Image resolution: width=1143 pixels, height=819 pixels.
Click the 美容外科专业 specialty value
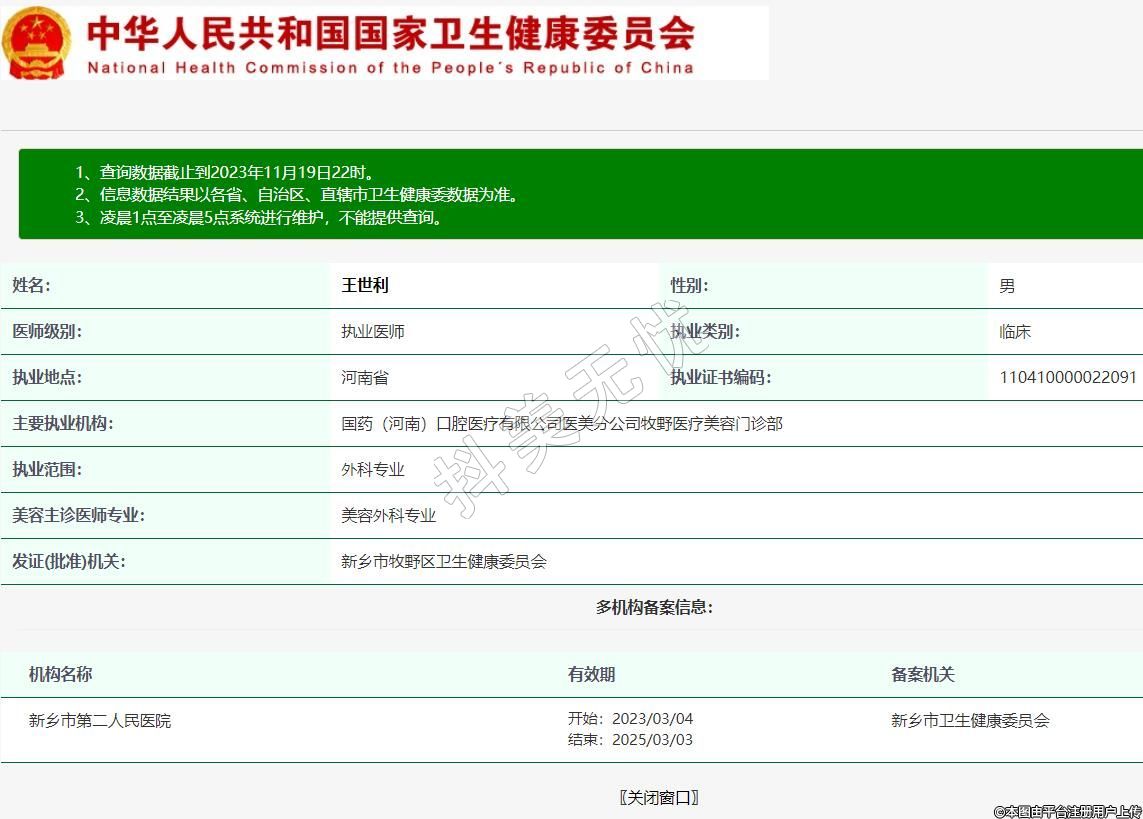pos(389,515)
